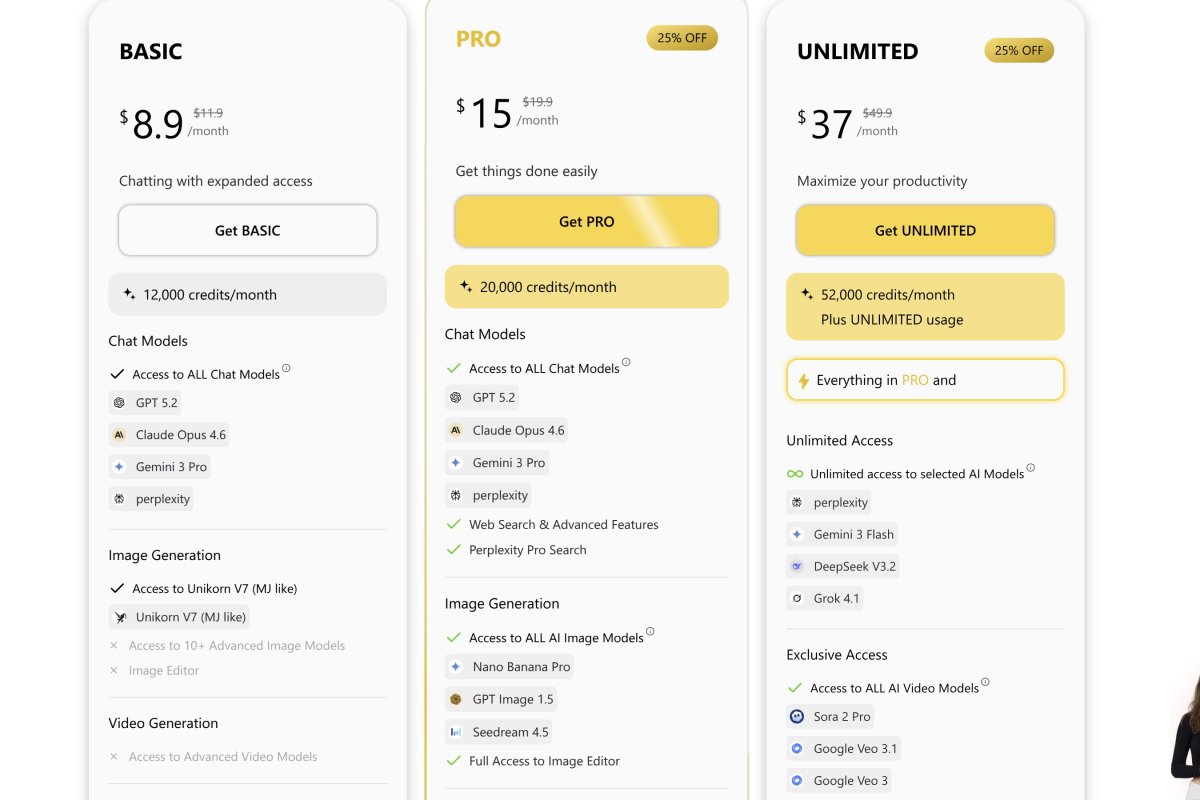
Task: Click the Get BASIC button
Action: tap(247, 230)
